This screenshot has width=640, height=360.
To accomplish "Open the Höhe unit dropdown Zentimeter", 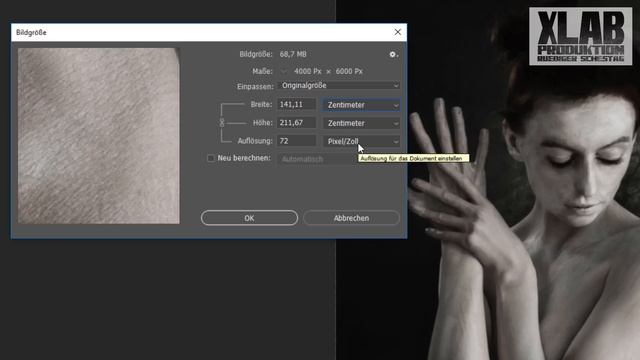I will [x=361, y=123].
